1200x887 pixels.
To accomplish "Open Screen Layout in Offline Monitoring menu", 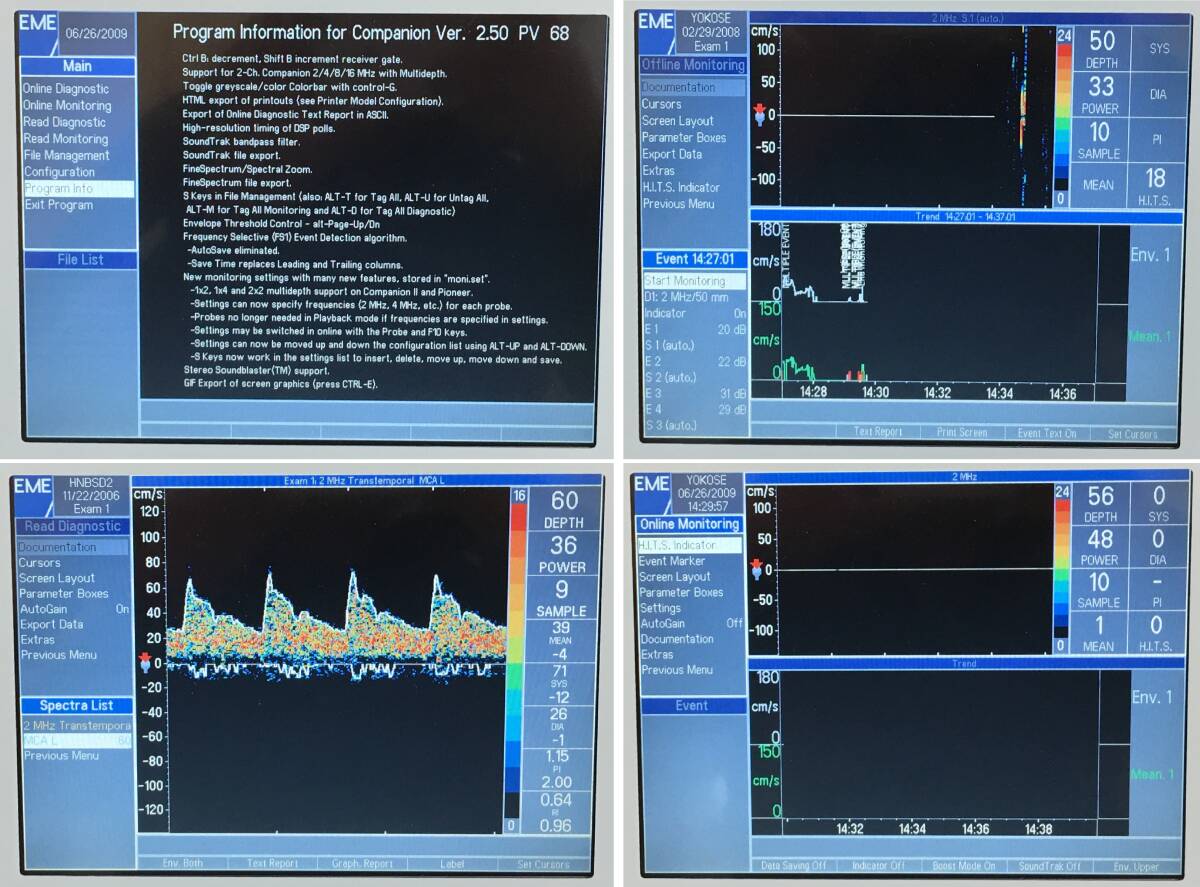I will [x=677, y=121].
